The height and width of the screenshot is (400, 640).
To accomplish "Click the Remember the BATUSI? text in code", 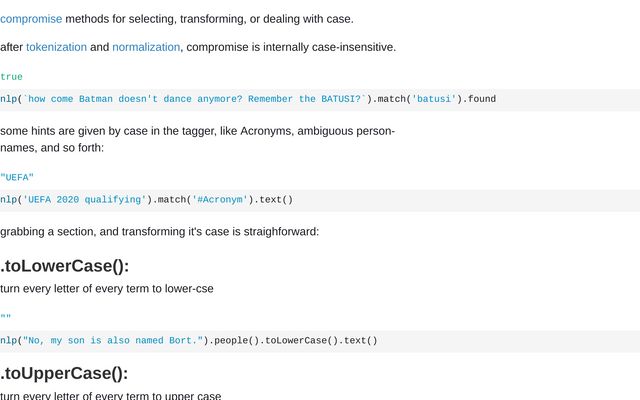I will pyautogui.click(x=304, y=99).
